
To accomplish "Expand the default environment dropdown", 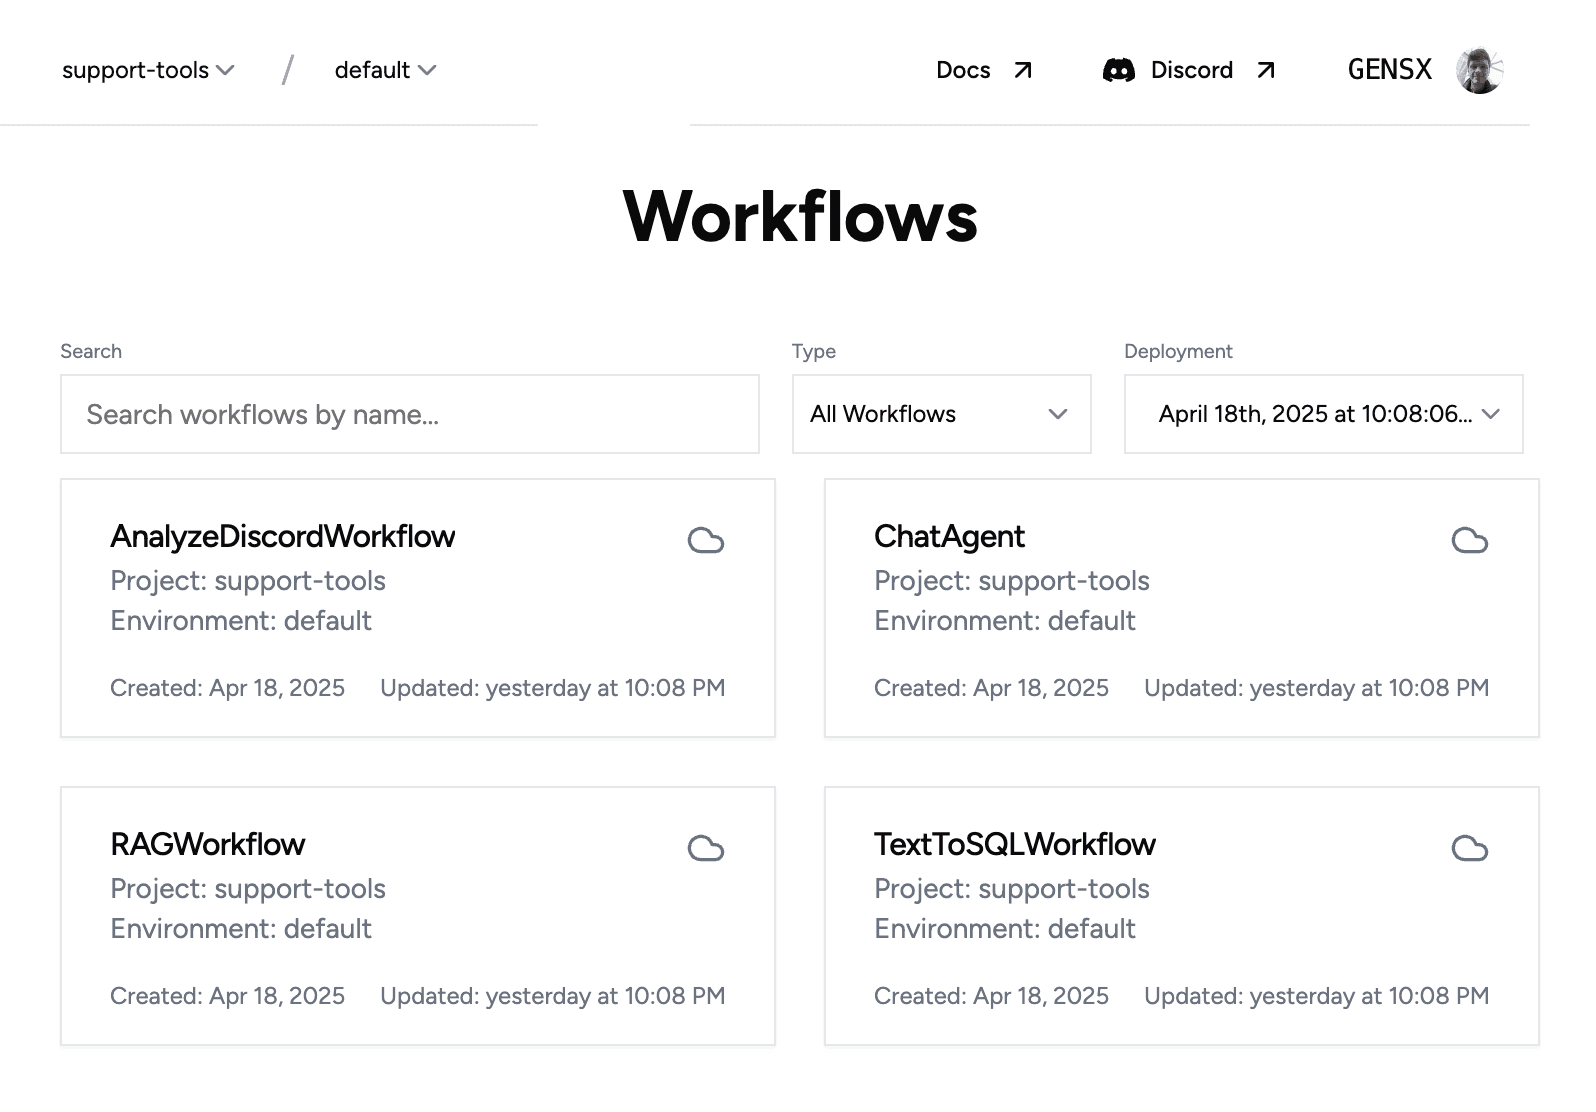I will click(385, 70).
